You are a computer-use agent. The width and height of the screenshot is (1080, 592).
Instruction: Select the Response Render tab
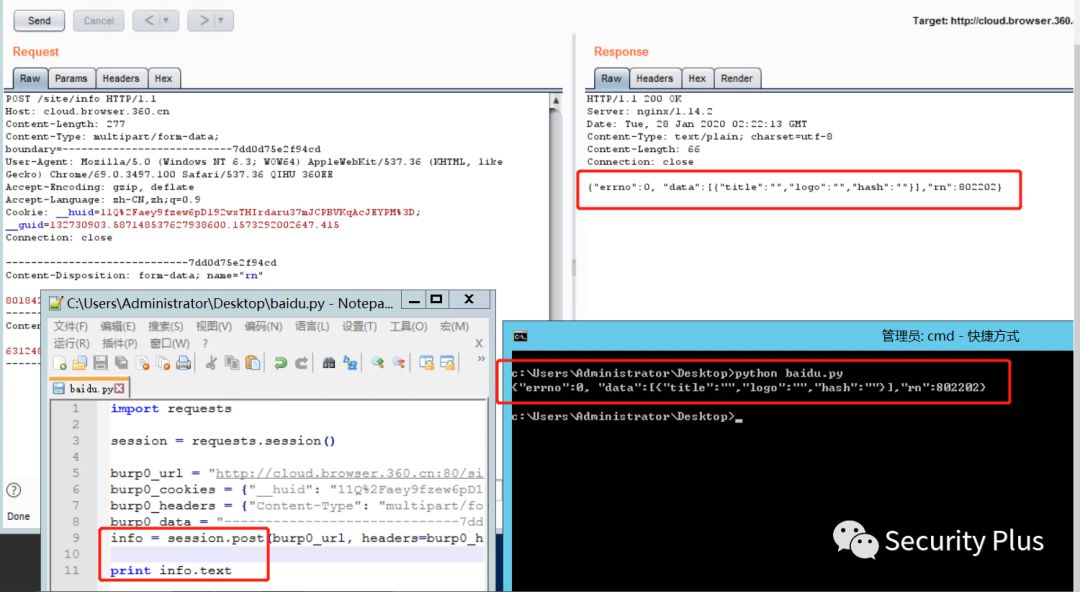pos(736,79)
